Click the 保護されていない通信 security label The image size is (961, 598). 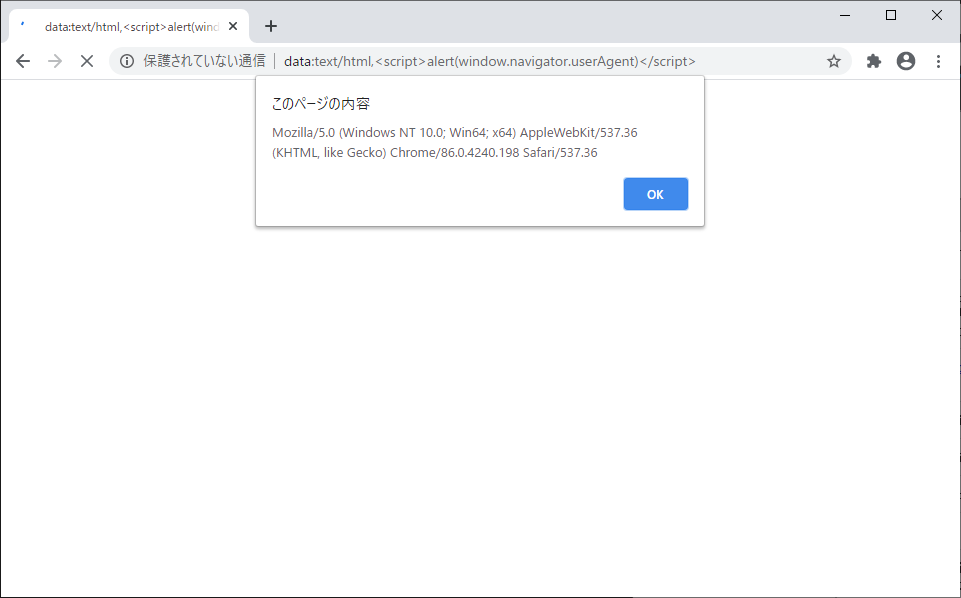pyautogui.click(x=204, y=61)
